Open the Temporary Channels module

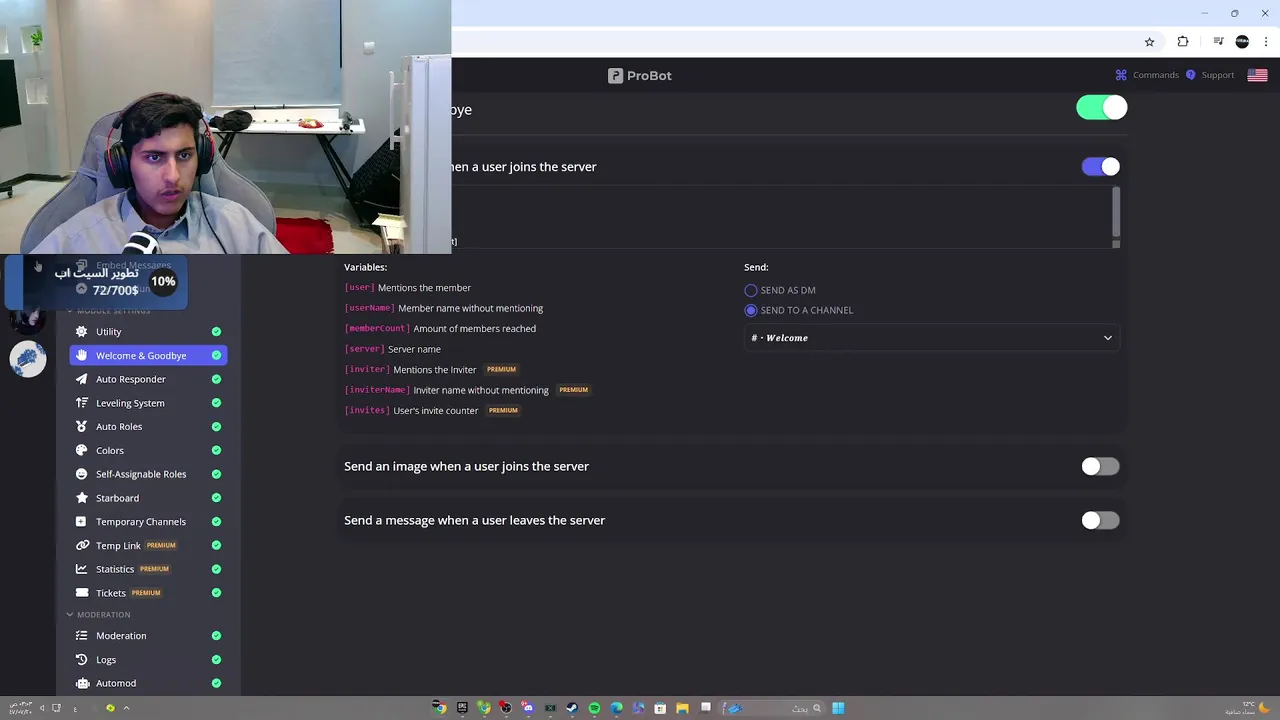point(148,522)
